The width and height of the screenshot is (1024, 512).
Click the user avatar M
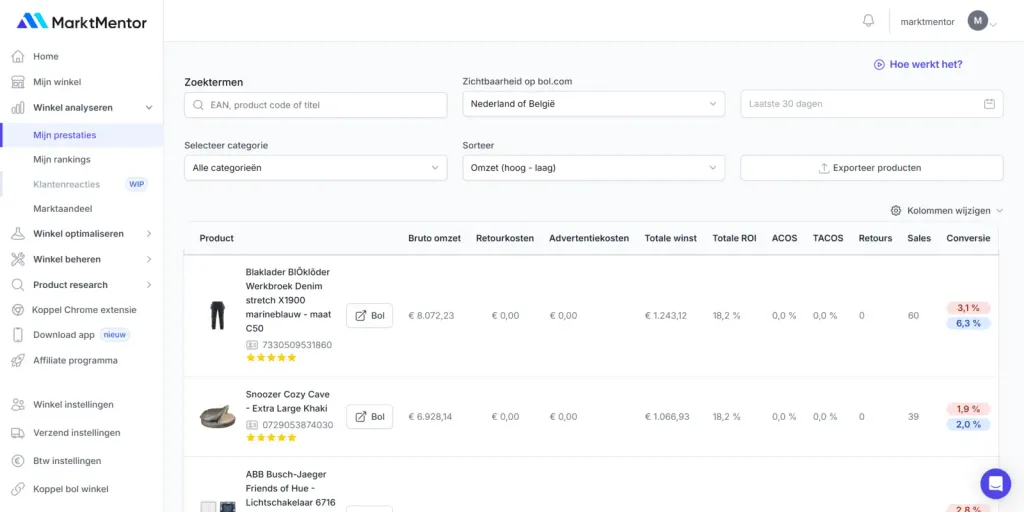point(978,21)
